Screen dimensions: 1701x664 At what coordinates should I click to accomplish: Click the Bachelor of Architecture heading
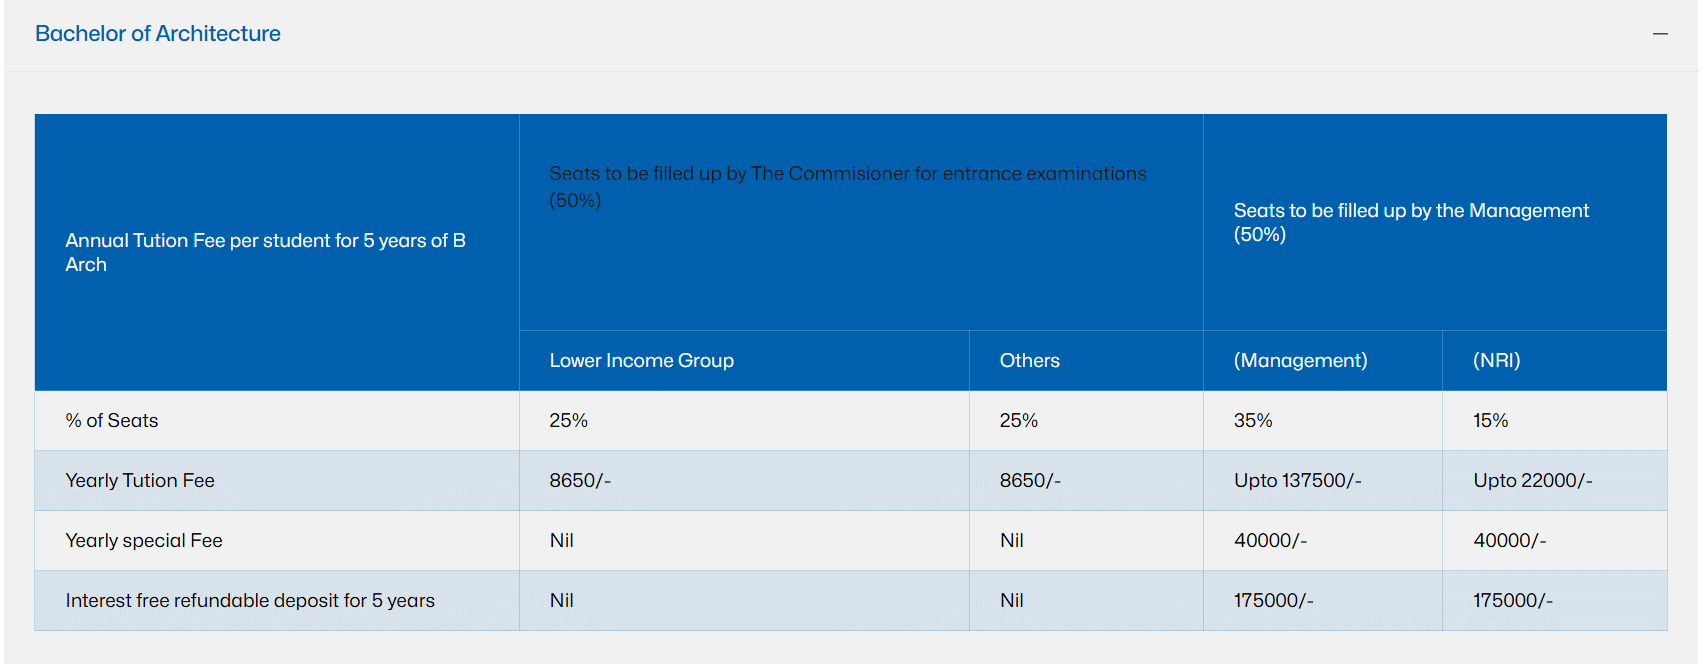click(x=158, y=34)
